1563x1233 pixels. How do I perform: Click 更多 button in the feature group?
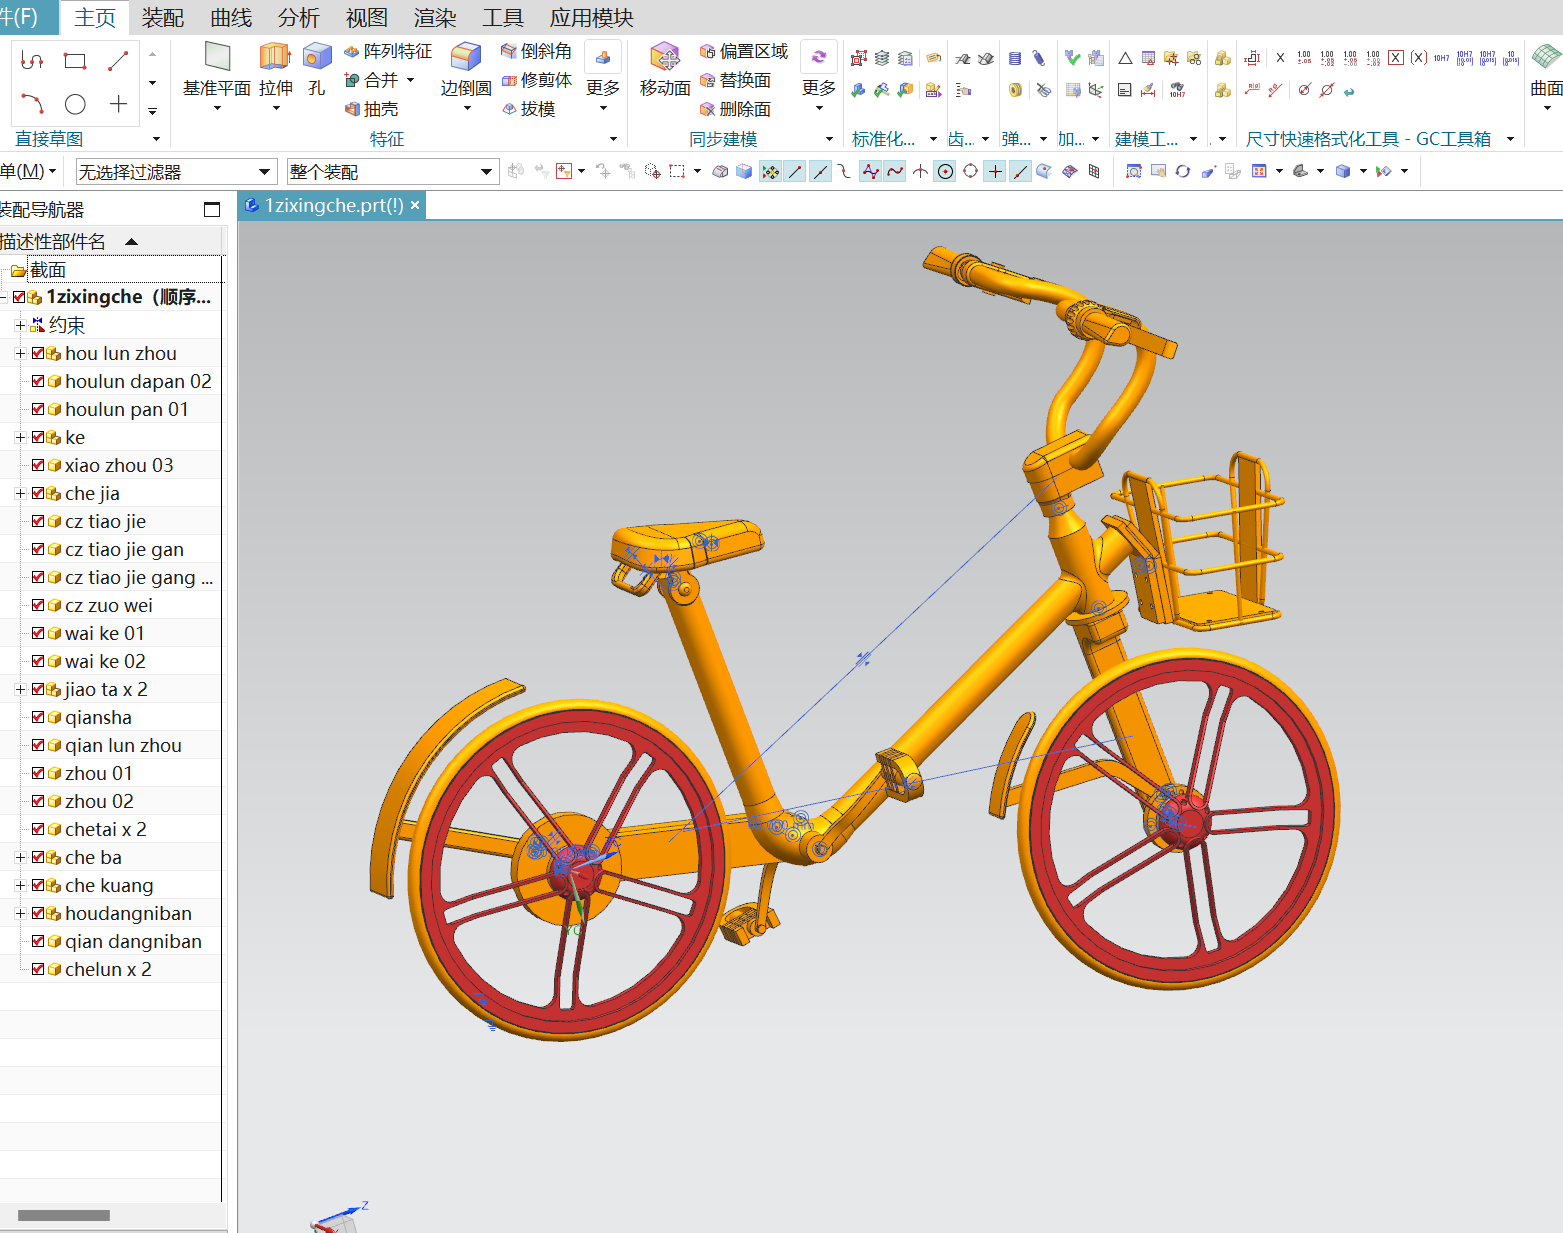point(603,88)
